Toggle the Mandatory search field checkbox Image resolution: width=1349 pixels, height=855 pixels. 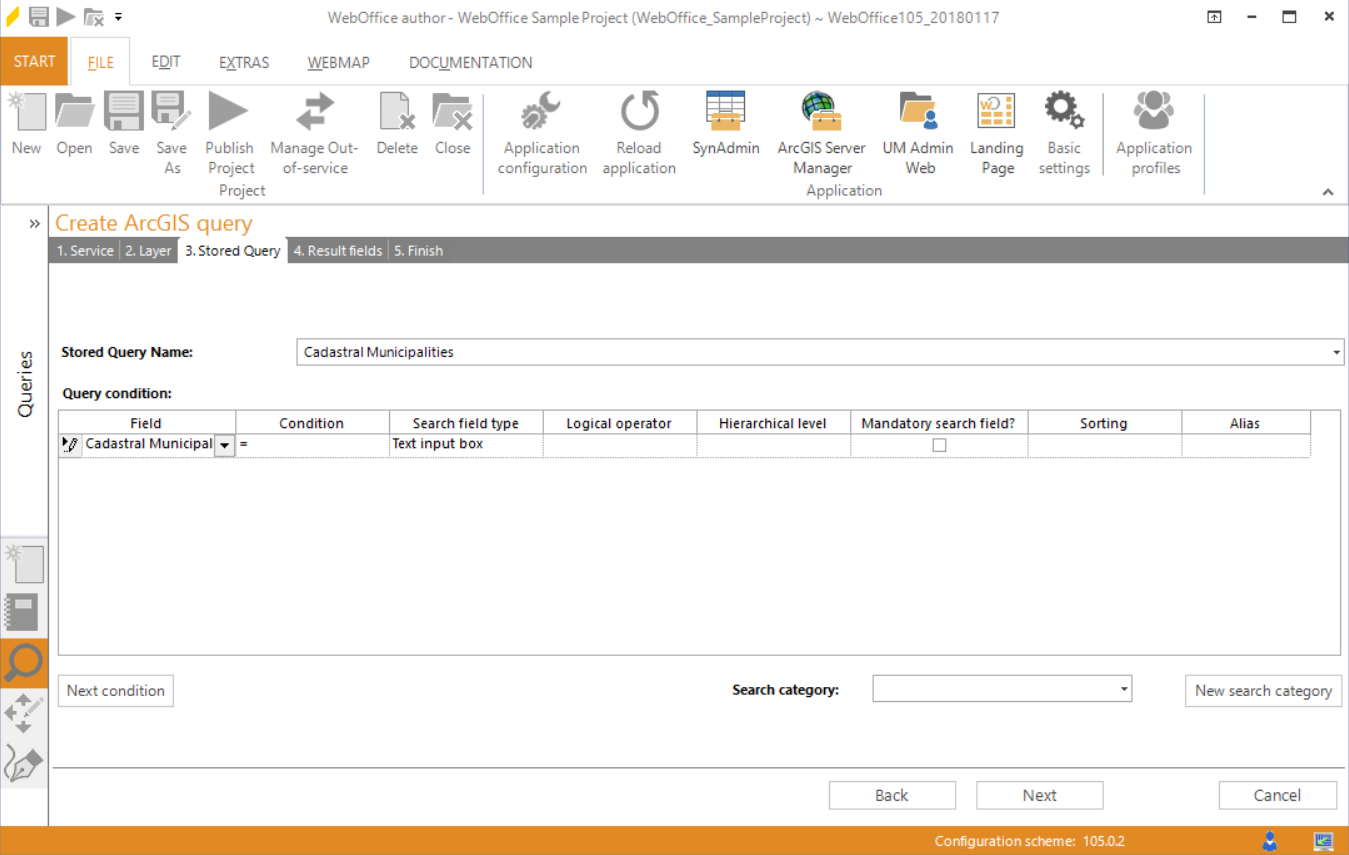point(938,444)
